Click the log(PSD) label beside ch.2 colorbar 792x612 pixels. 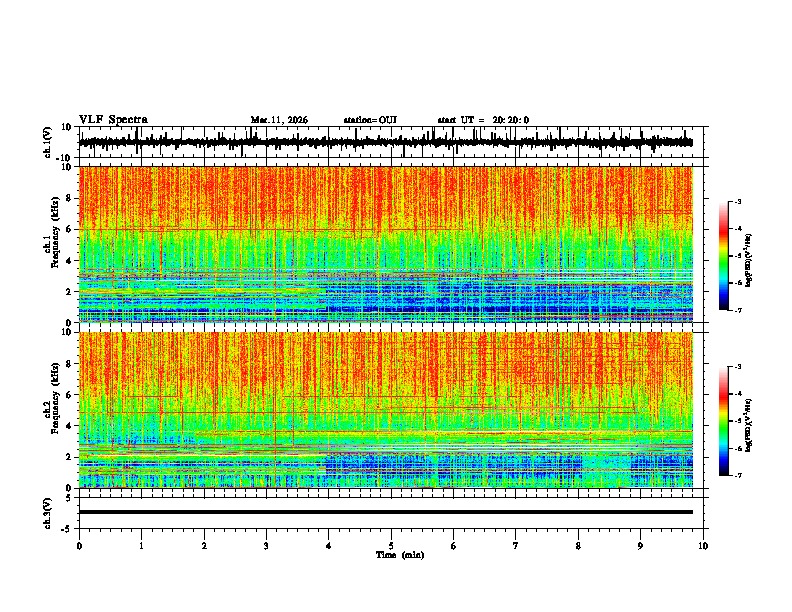click(x=749, y=425)
